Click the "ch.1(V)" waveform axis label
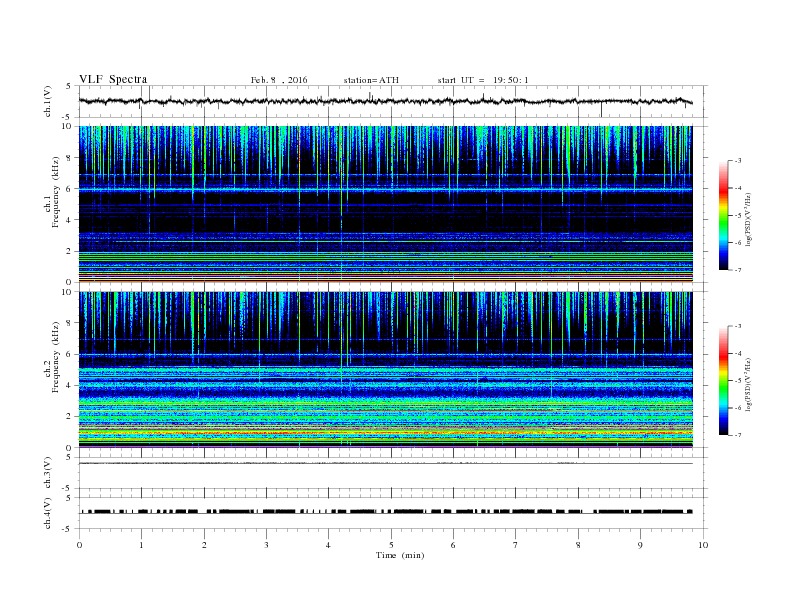The height and width of the screenshot is (612, 792). coord(48,101)
